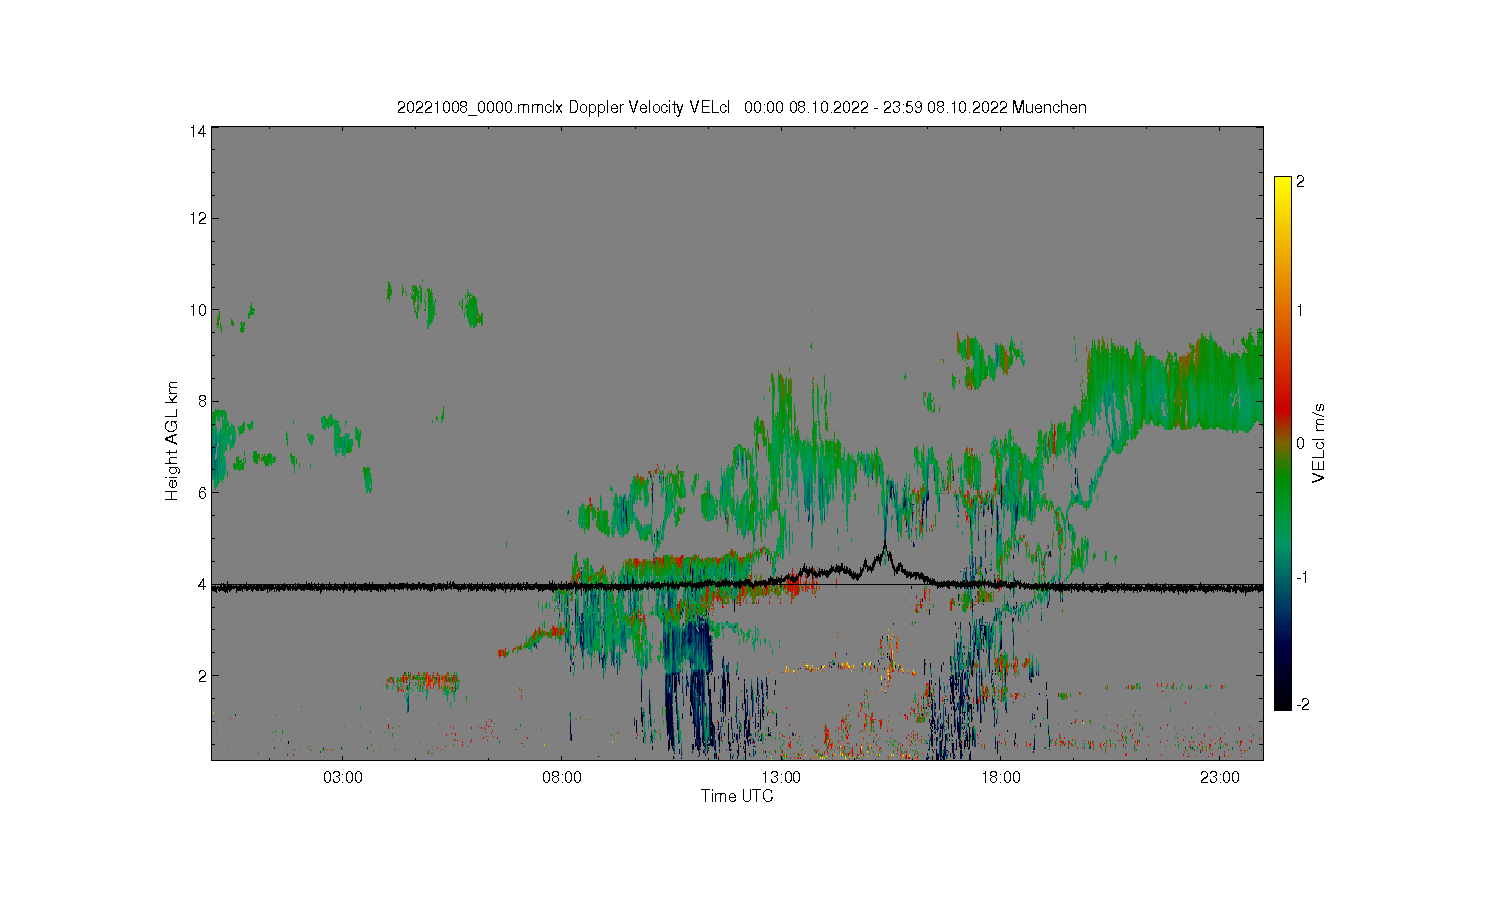Click the 'Time UTC' x-axis label
This screenshot has width=1500, height=900.
point(737,797)
